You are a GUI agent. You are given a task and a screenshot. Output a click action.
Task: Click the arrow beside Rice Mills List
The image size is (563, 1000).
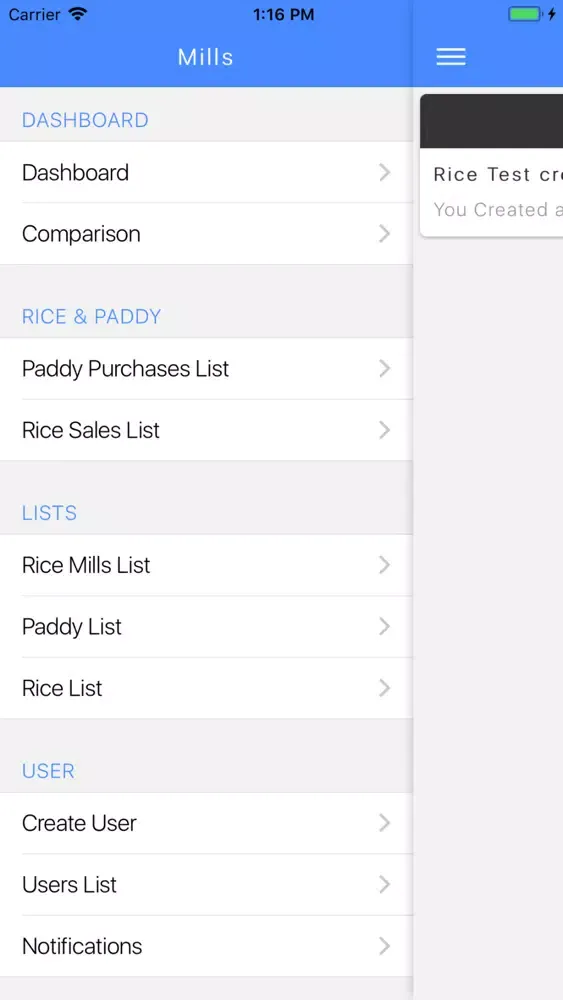pyautogui.click(x=384, y=565)
